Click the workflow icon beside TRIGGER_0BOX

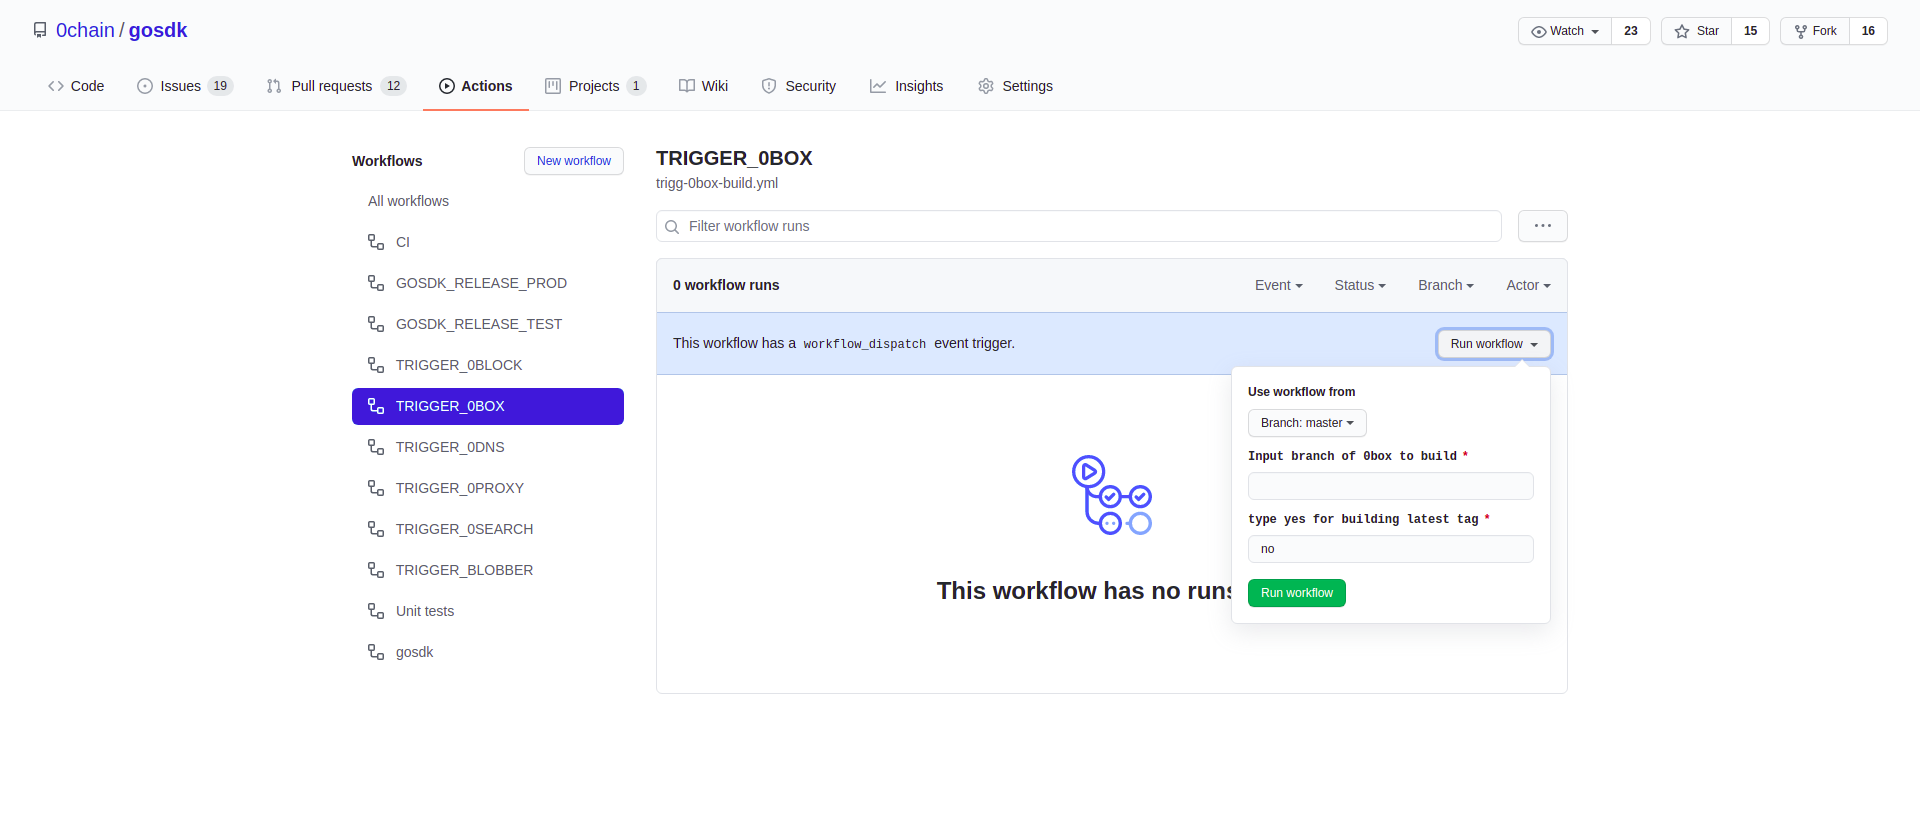pyautogui.click(x=376, y=406)
